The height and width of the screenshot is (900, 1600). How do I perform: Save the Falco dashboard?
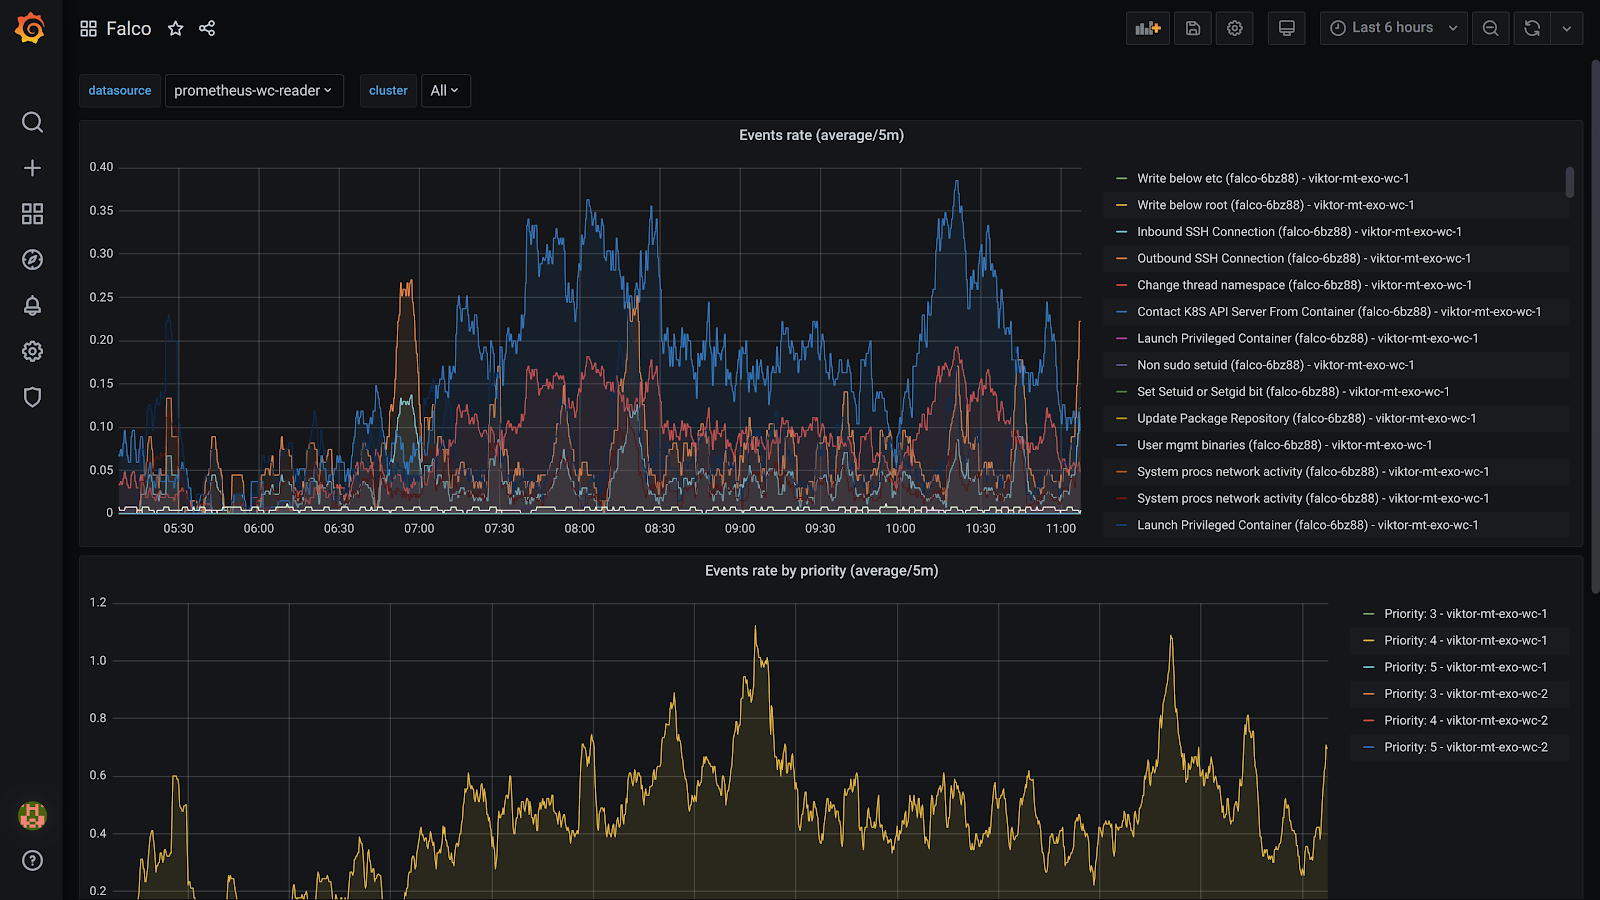[1191, 28]
